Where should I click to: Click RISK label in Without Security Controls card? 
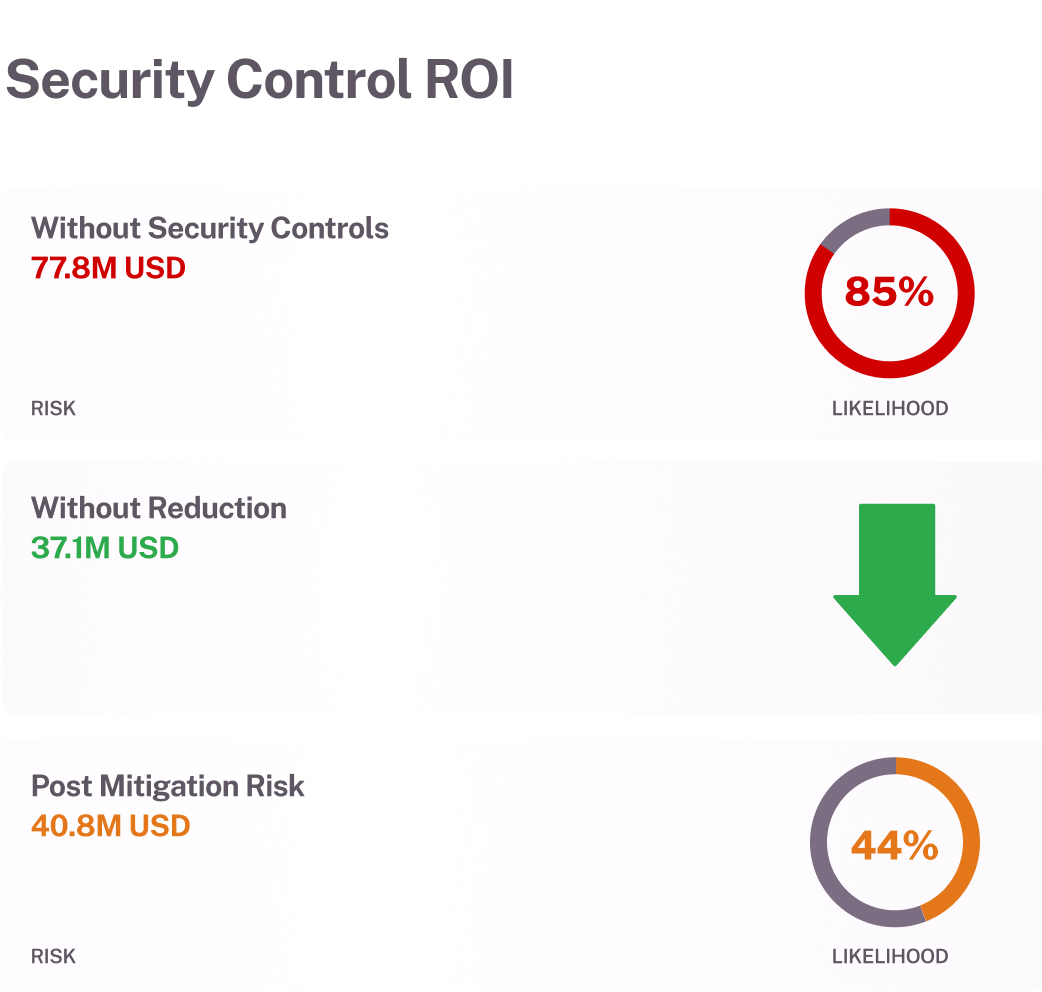53,408
